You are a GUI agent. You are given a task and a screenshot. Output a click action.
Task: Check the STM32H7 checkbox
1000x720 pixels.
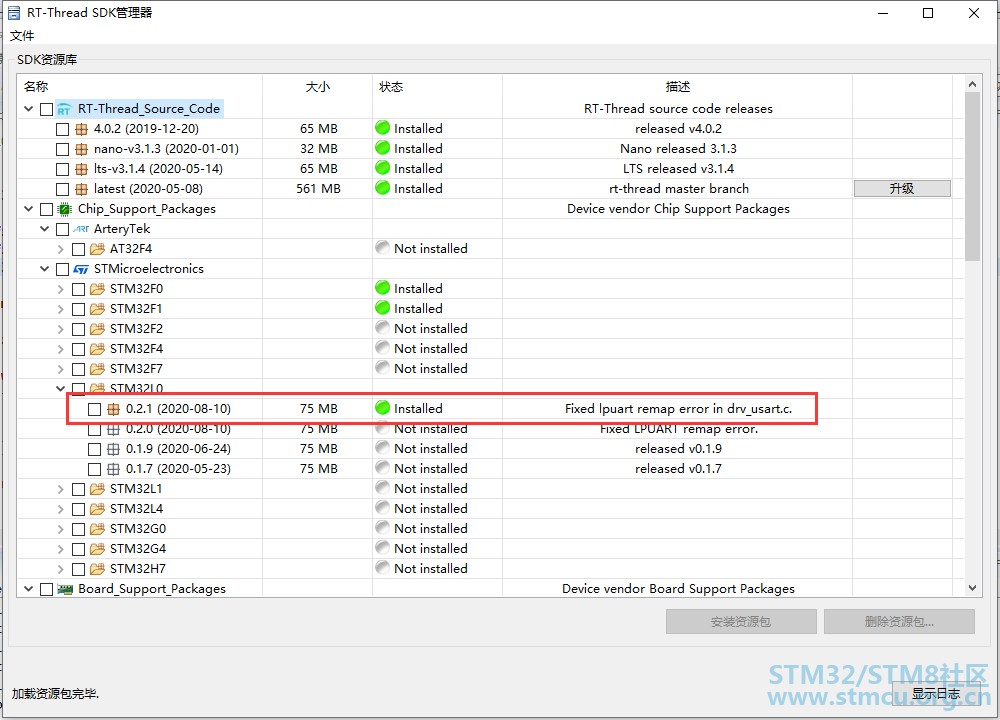point(78,569)
